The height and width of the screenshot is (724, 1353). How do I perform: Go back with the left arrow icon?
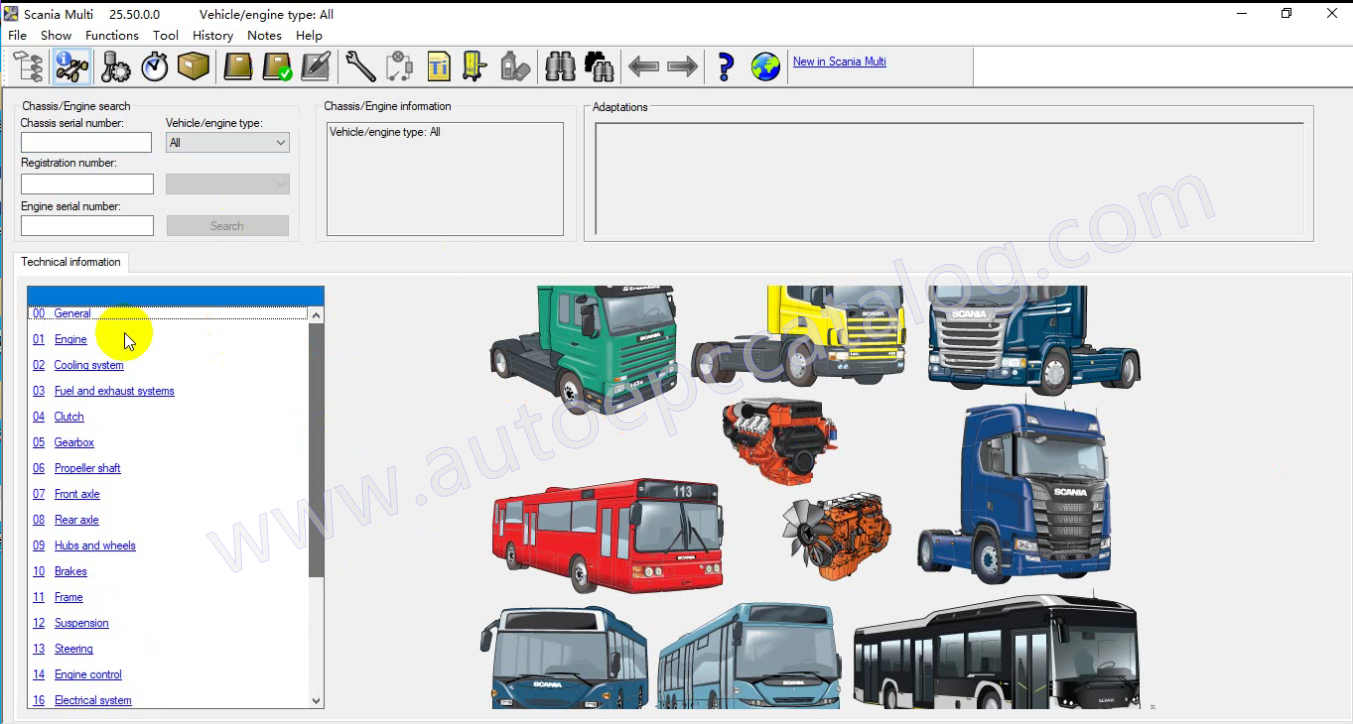643,67
